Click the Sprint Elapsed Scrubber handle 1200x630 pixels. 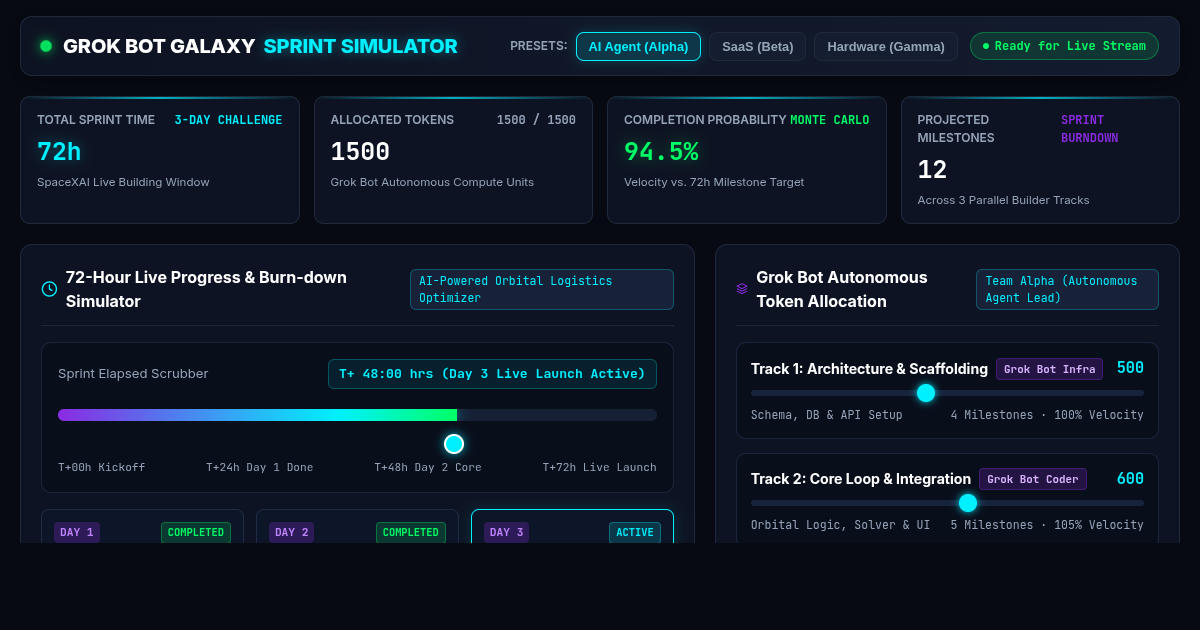pyautogui.click(x=454, y=444)
